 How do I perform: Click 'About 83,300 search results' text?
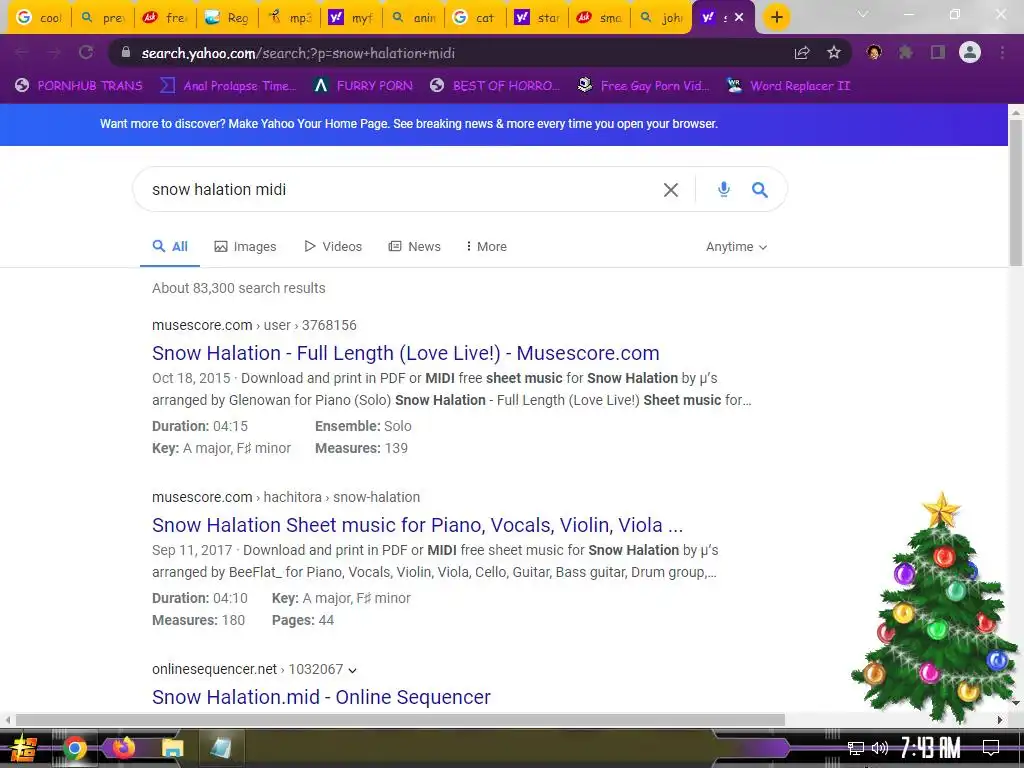[238, 288]
